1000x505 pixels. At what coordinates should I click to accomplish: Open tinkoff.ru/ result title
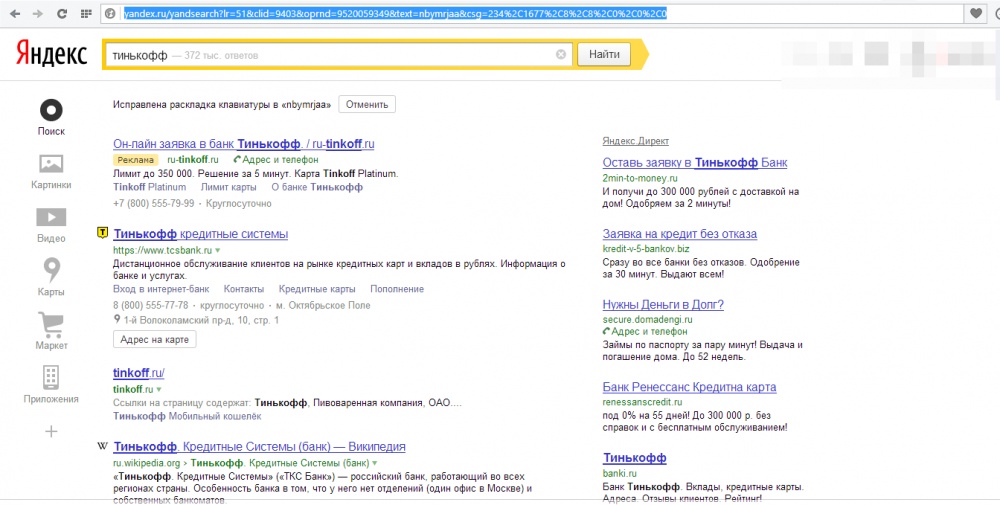click(139, 373)
